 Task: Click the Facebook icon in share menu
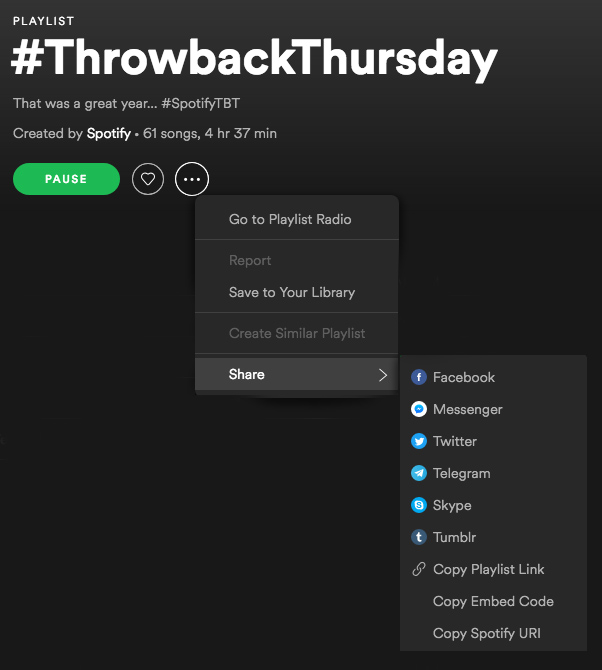click(x=419, y=378)
